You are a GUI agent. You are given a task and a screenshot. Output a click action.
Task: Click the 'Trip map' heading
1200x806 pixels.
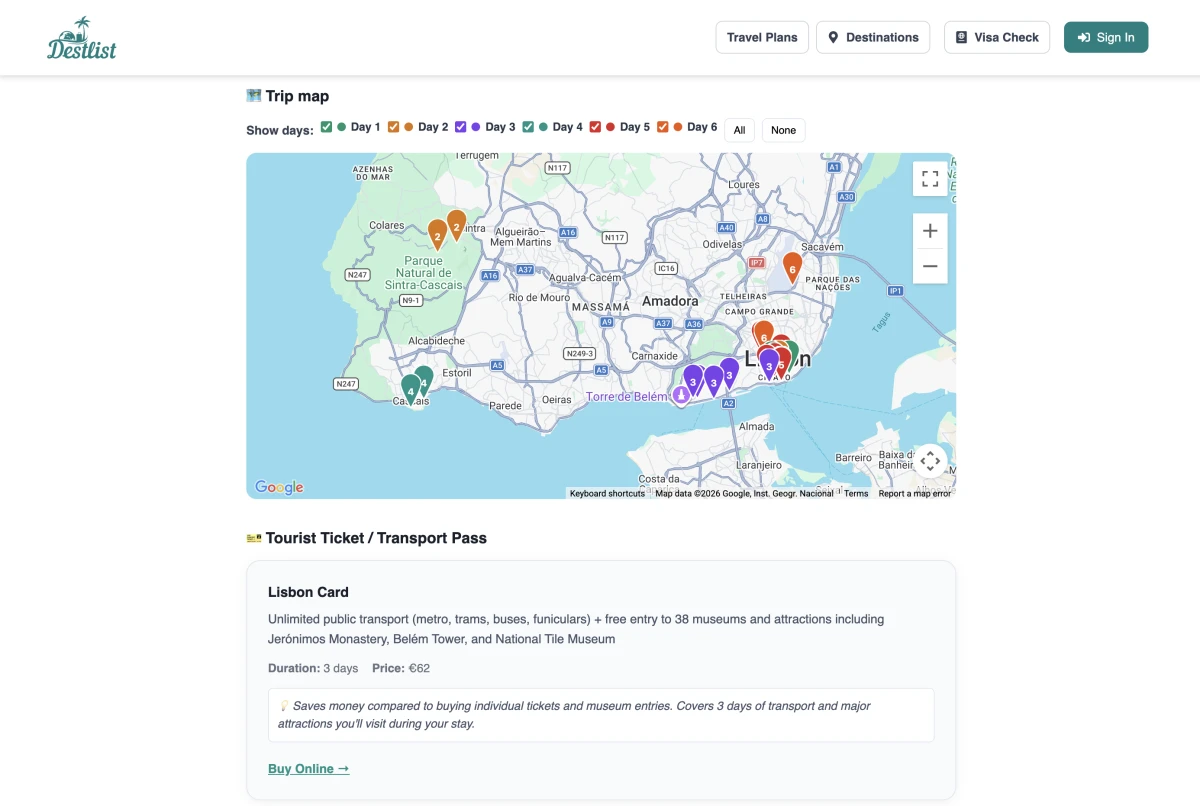[288, 96]
